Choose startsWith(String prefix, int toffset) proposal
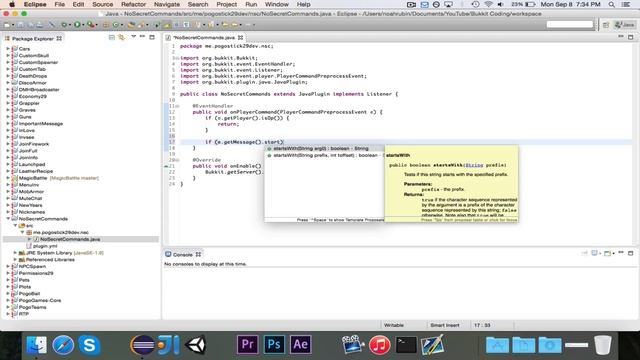640x360 pixels. [x=324, y=156]
